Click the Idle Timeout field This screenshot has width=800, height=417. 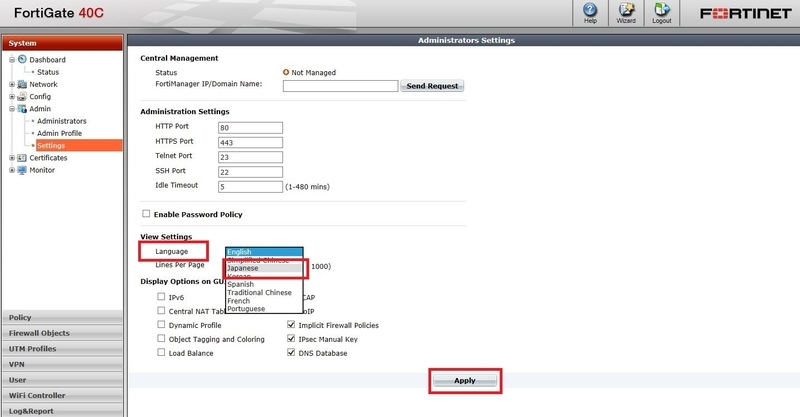click(250, 187)
